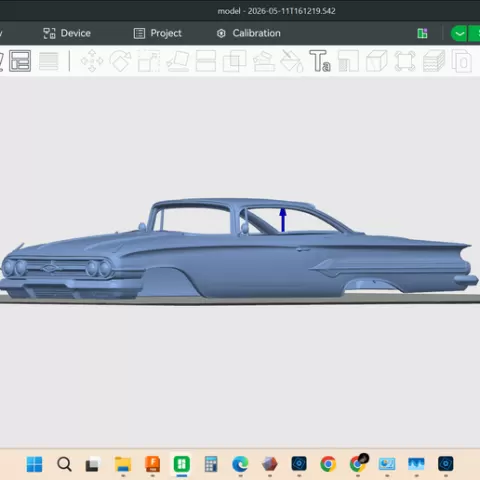Click the cube outline tool icon
Screen dimensions: 480x480
pyautogui.click(x=377, y=61)
